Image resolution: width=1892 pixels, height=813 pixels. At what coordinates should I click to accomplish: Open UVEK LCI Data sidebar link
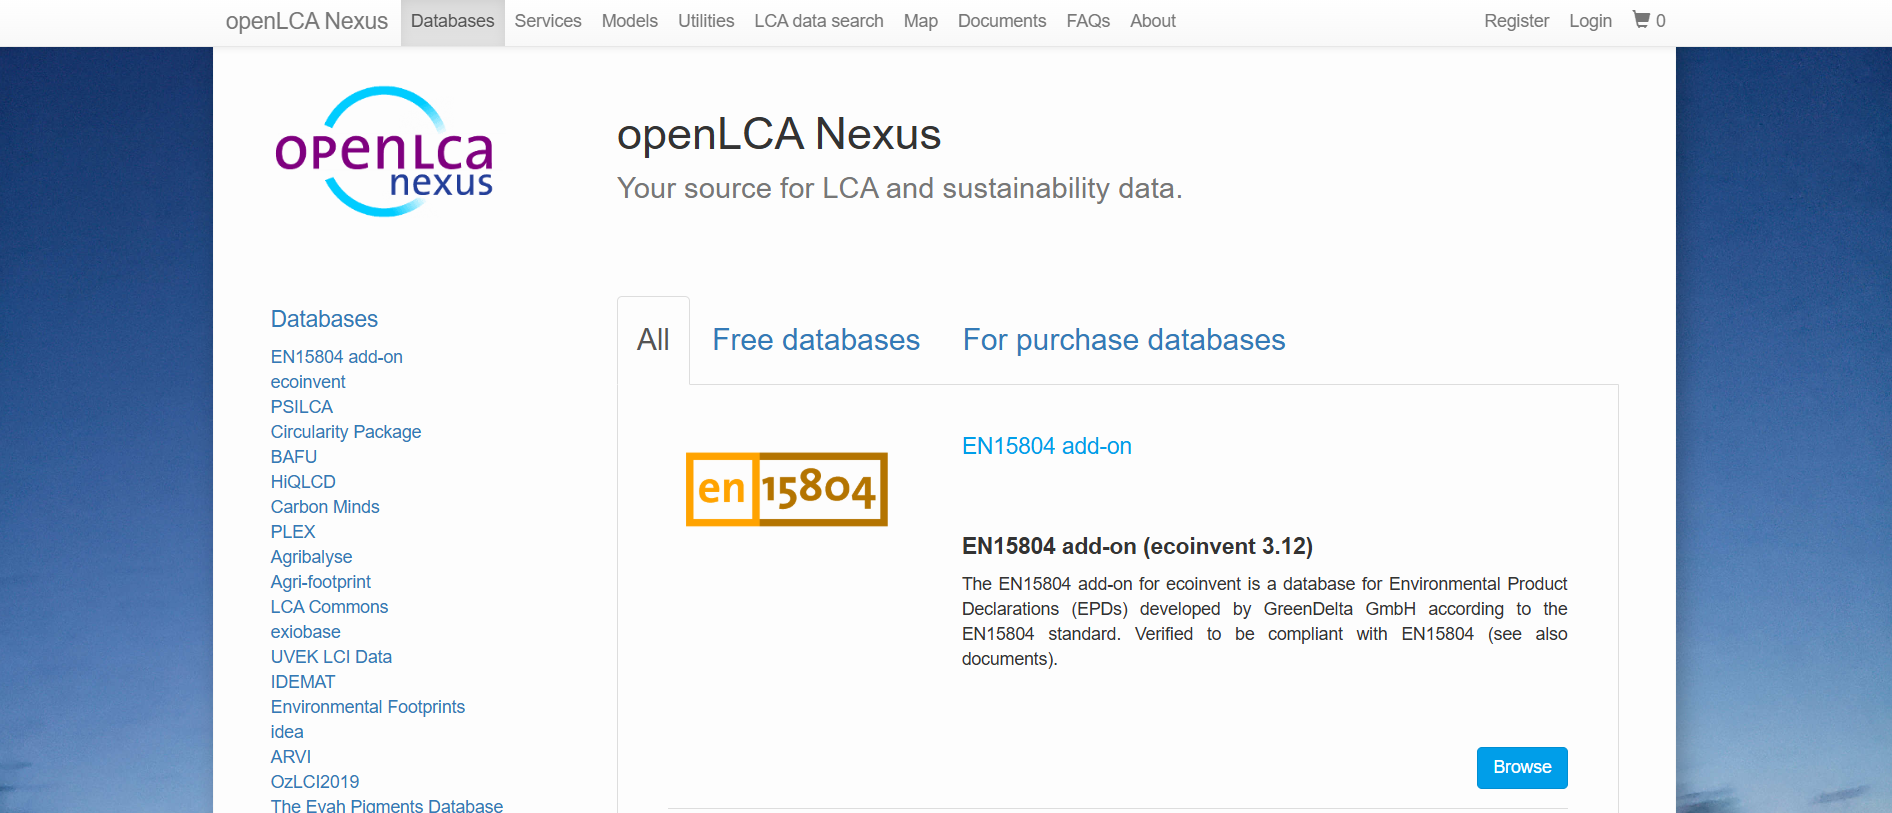[x=331, y=657]
